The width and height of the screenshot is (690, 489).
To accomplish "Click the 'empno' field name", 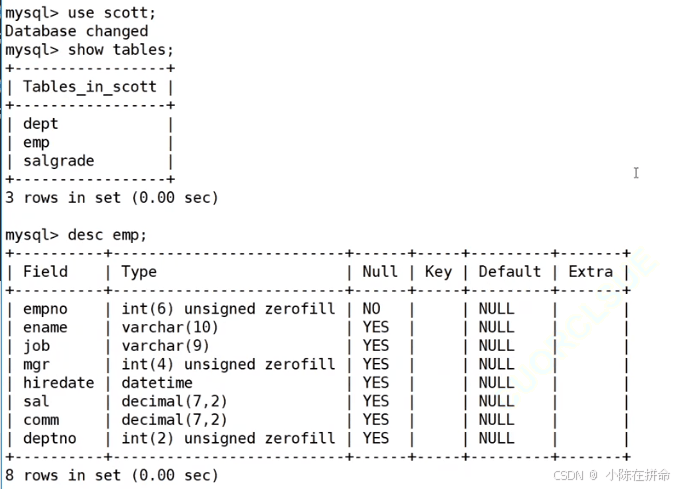I will point(45,309).
